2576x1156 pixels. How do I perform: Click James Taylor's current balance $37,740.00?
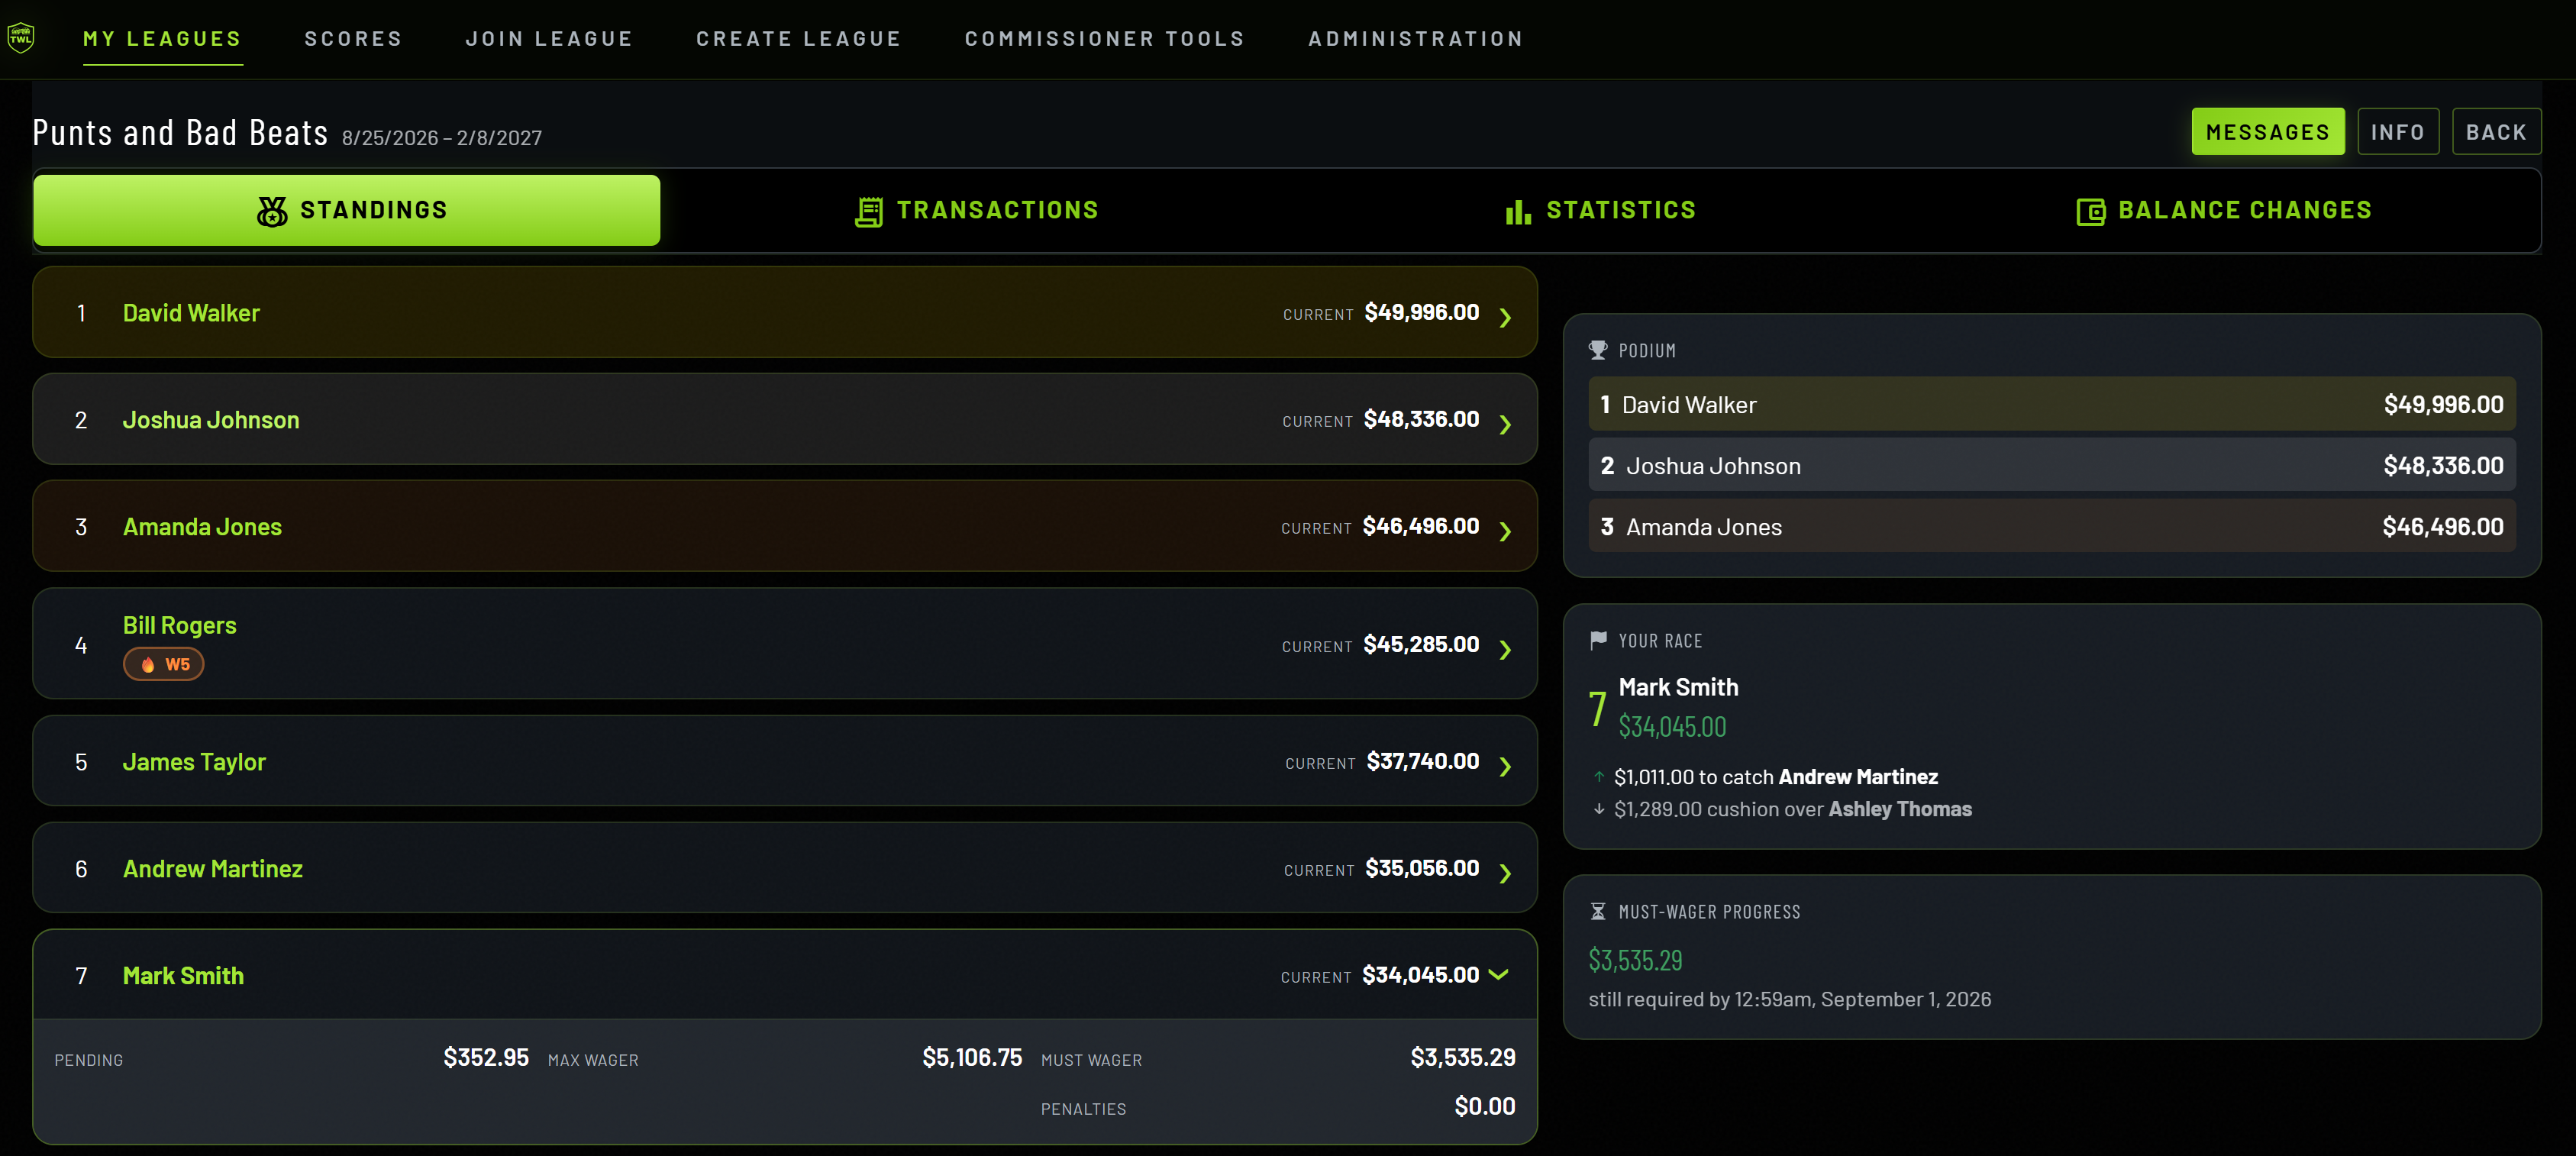tap(1422, 761)
